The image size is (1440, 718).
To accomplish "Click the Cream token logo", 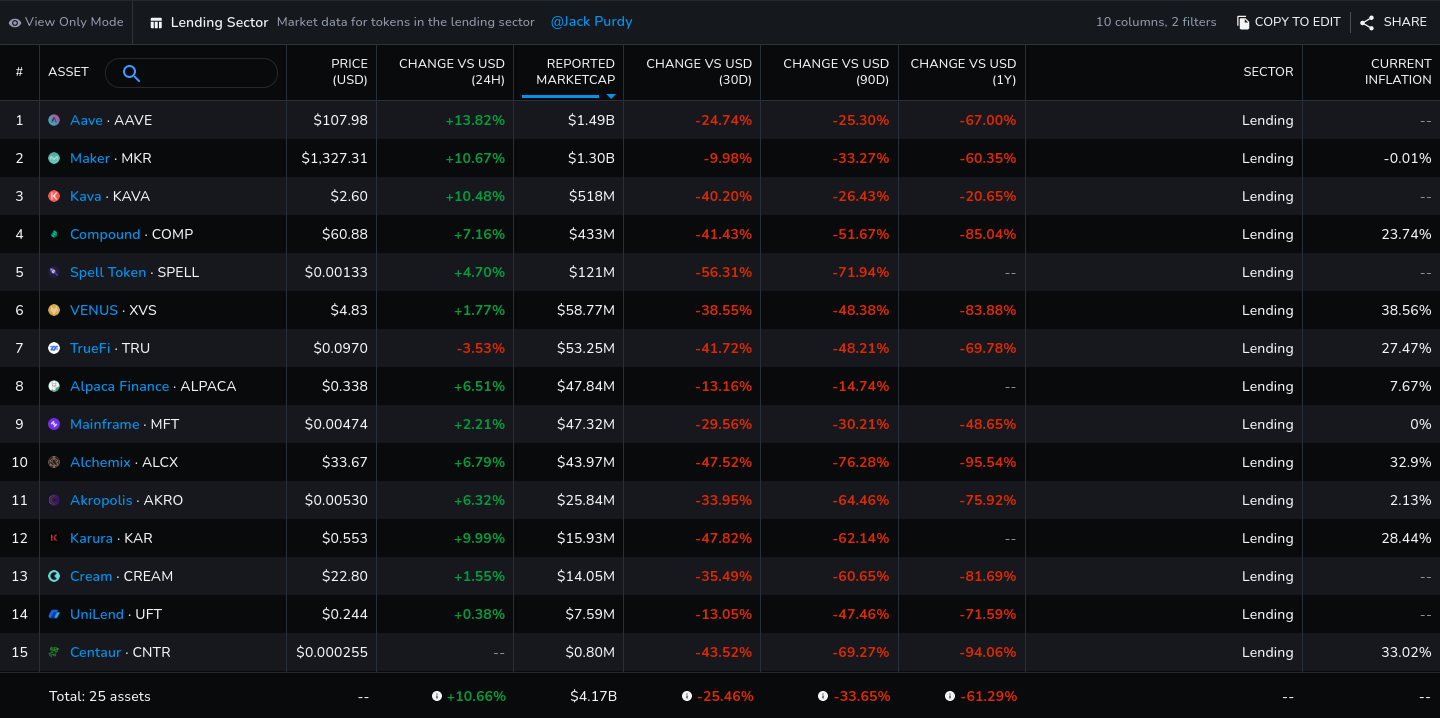I will [54, 576].
